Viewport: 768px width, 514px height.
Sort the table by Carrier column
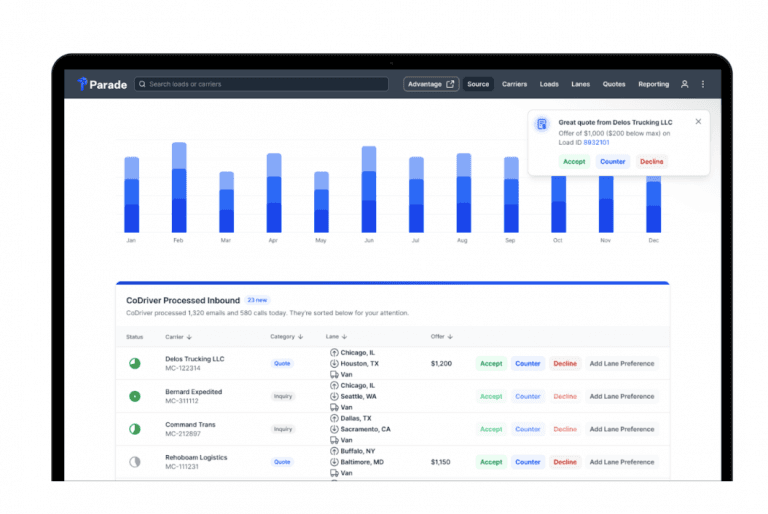click(178, 337)
